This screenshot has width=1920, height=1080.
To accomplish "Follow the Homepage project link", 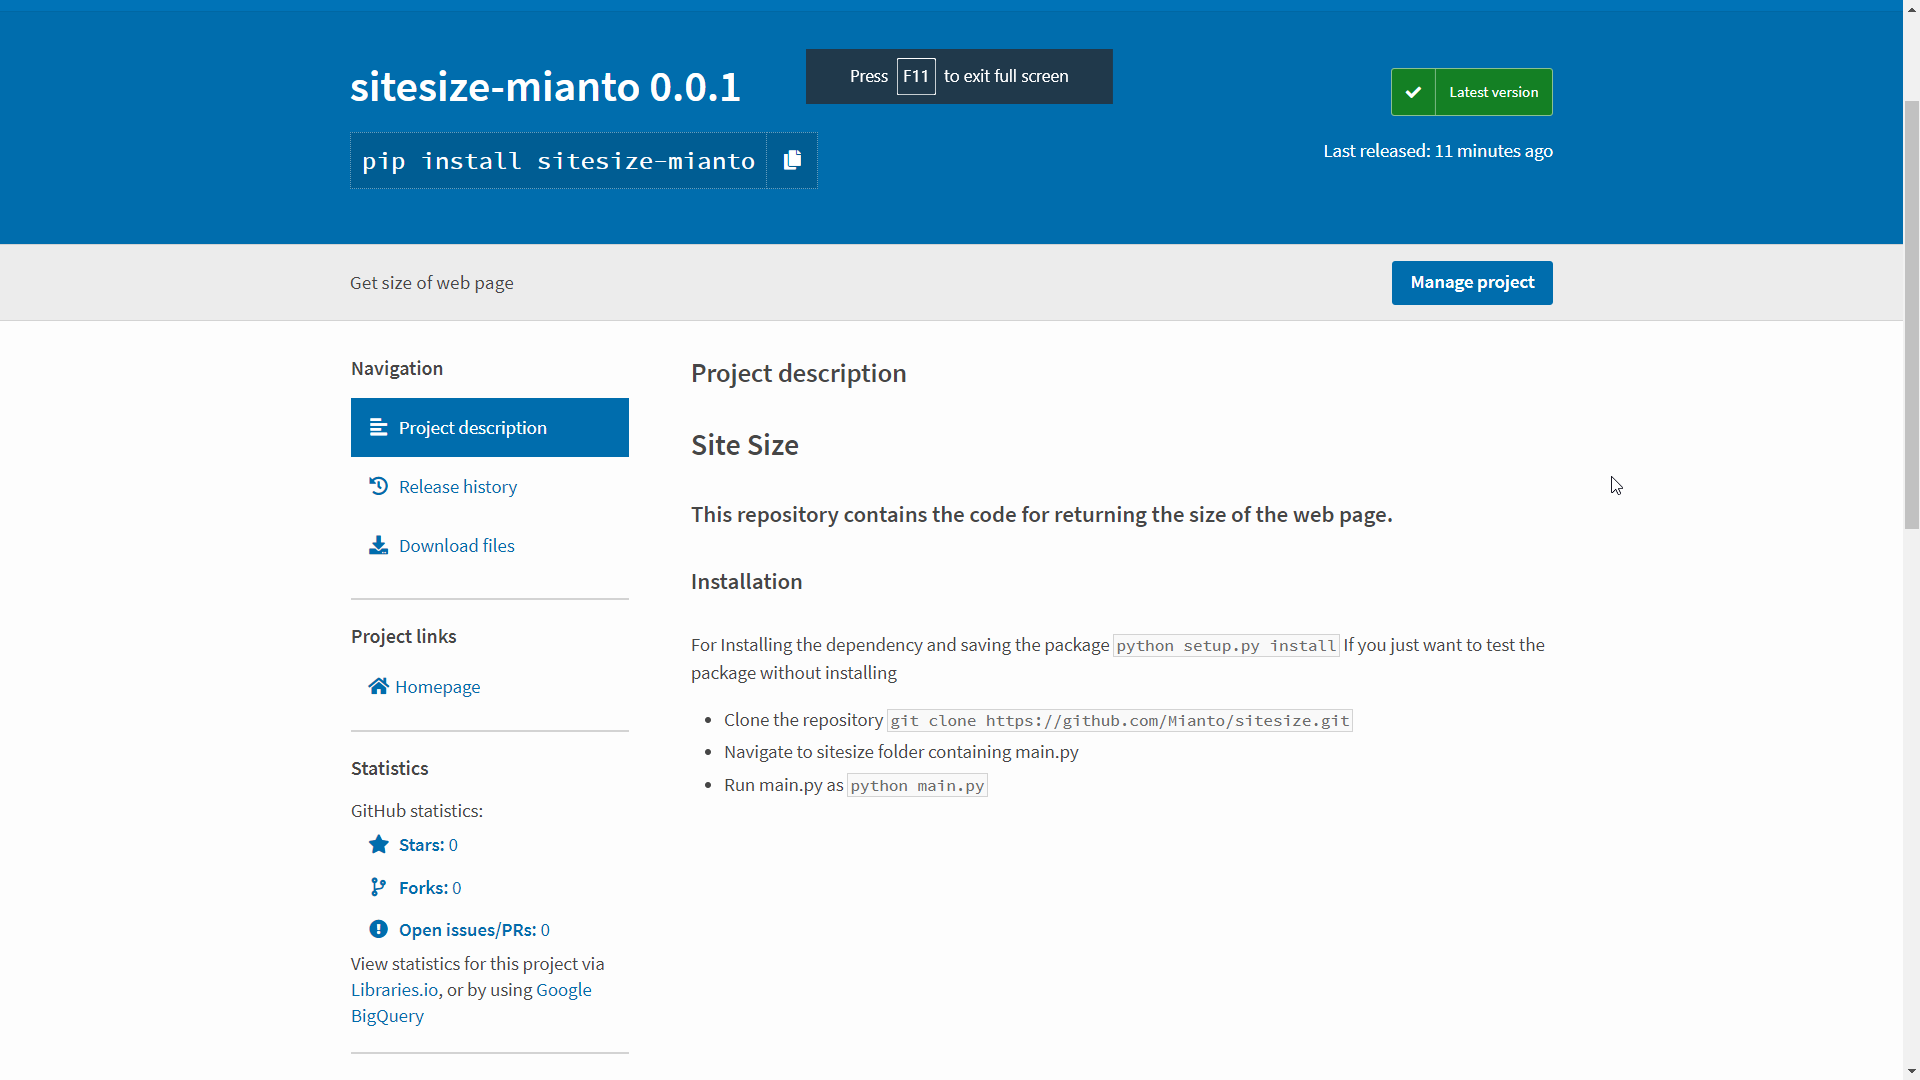I will (x=438, y=686).
